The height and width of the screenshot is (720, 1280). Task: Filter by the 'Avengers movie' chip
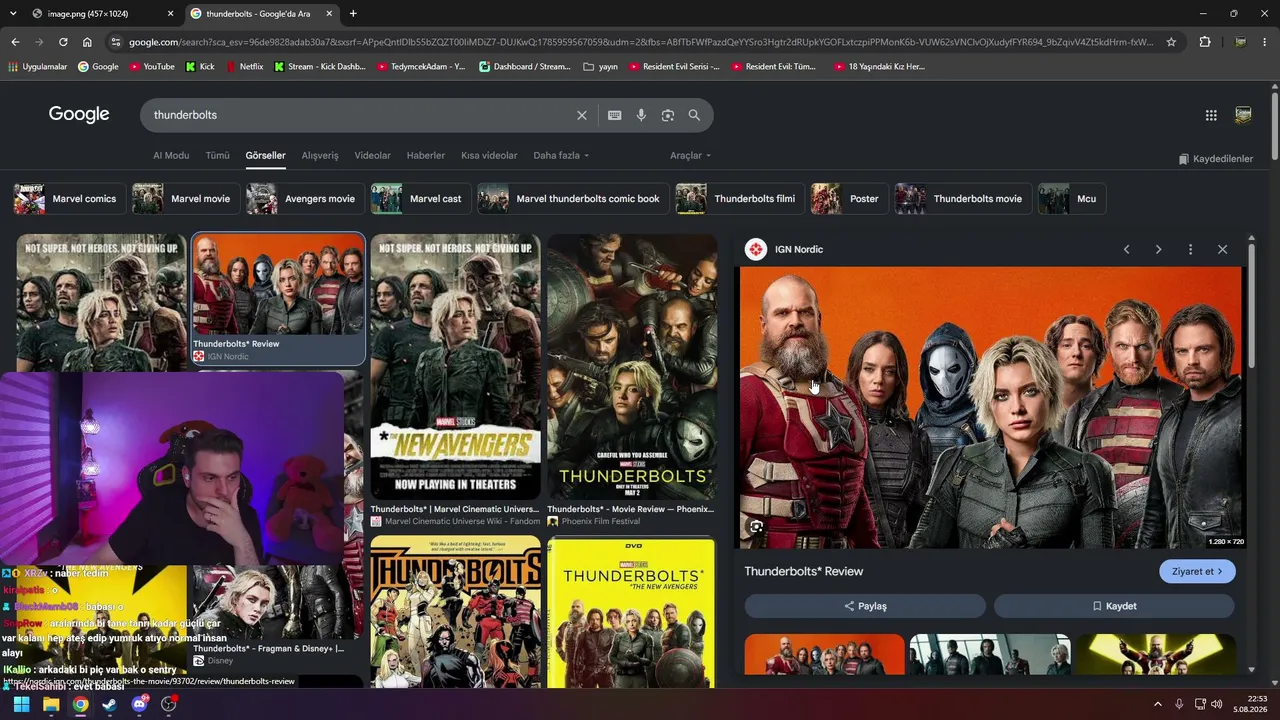pos(304,199)
